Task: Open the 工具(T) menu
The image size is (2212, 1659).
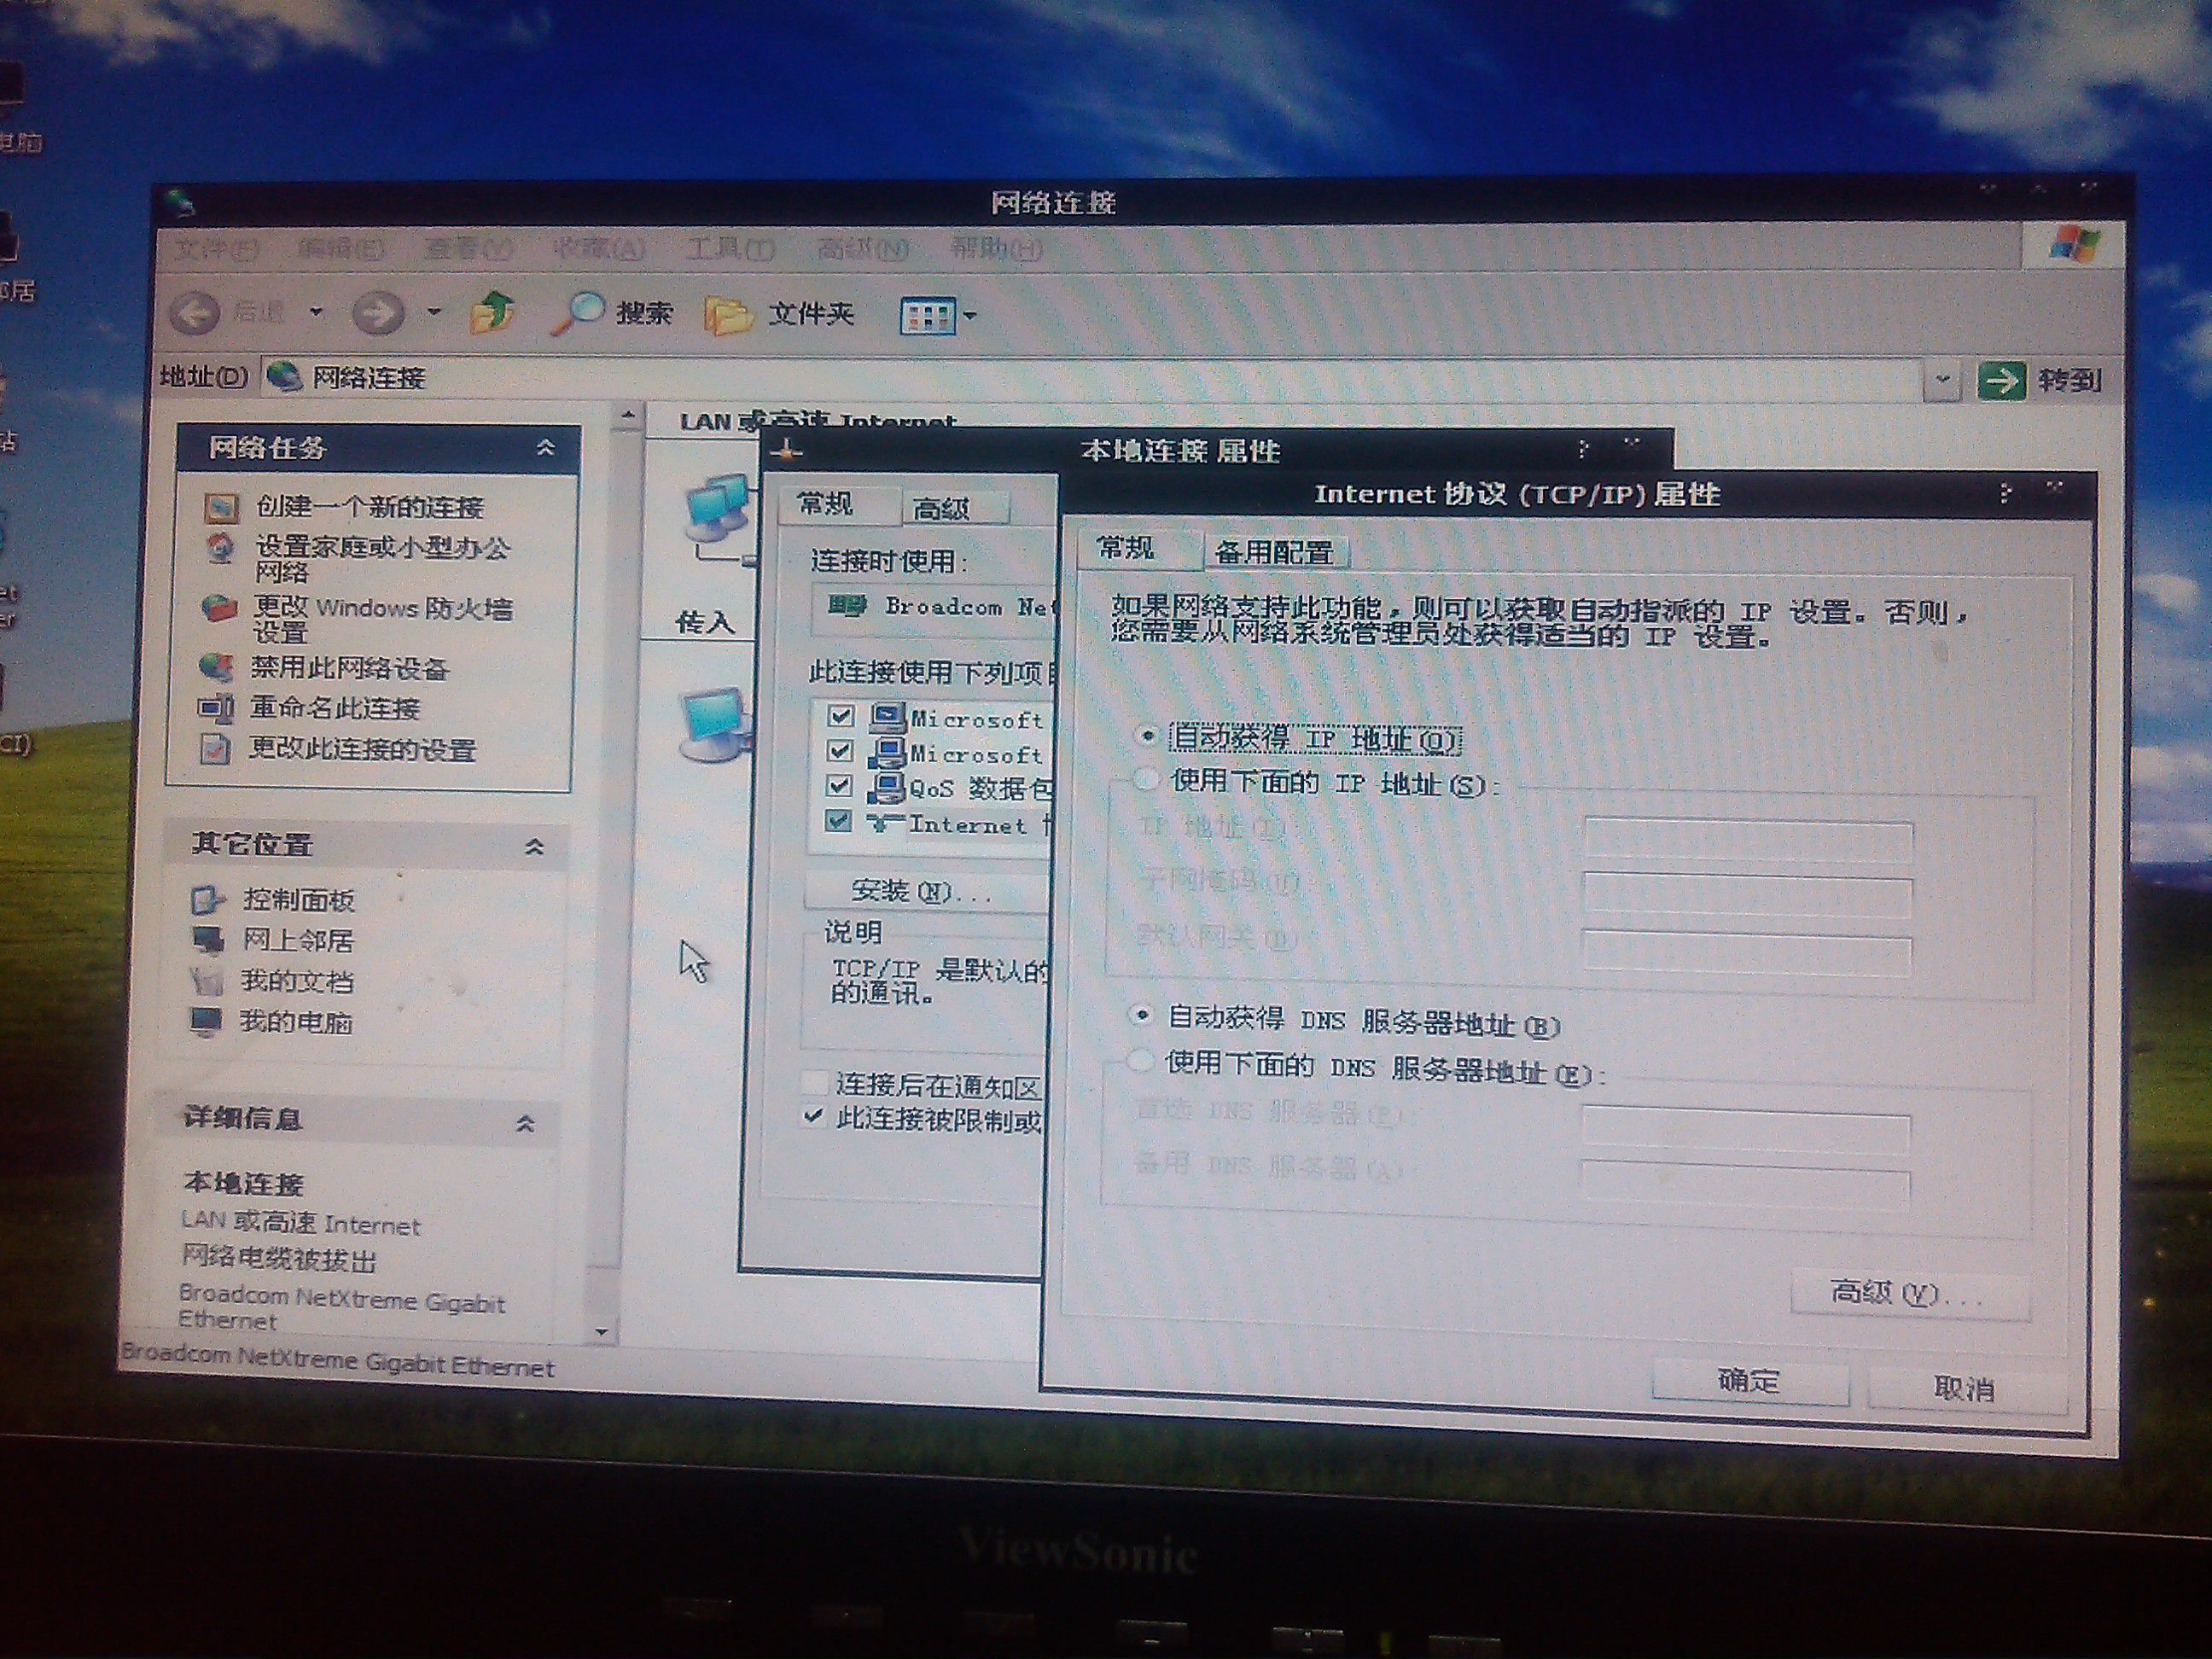Action: [x=731, y=248]
